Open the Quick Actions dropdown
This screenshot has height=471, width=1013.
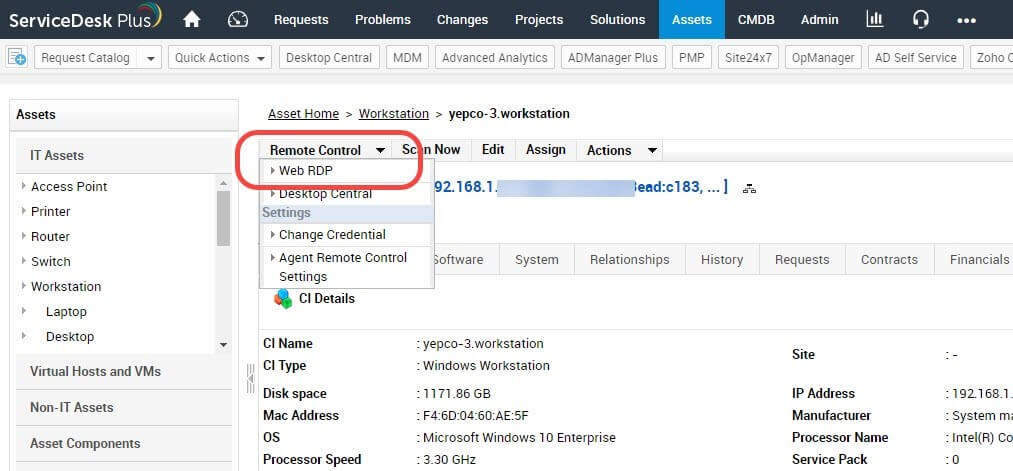pyautogui.click(x=220, y=58)
